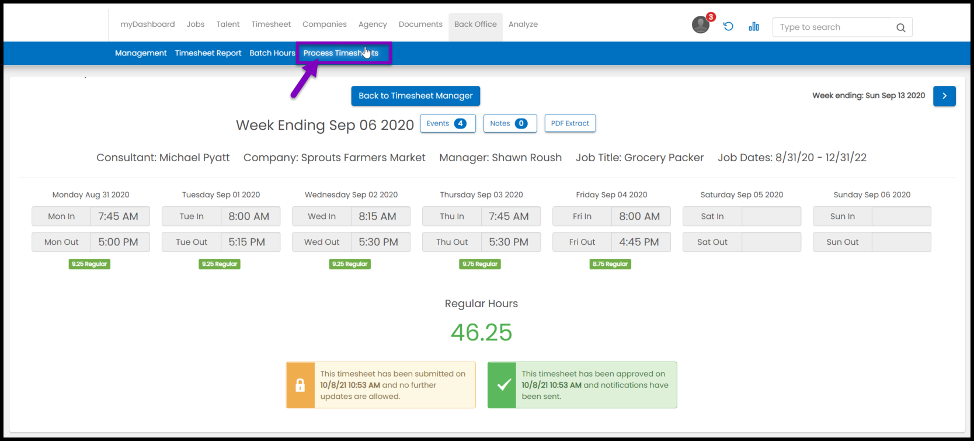
Task: Open the Back Office menu
Action: (475, 24)
